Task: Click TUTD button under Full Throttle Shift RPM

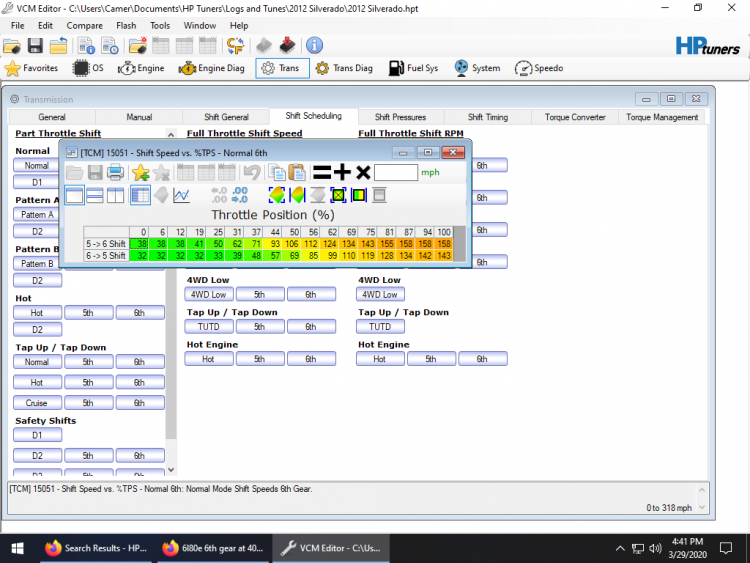Action: point(380,327)
